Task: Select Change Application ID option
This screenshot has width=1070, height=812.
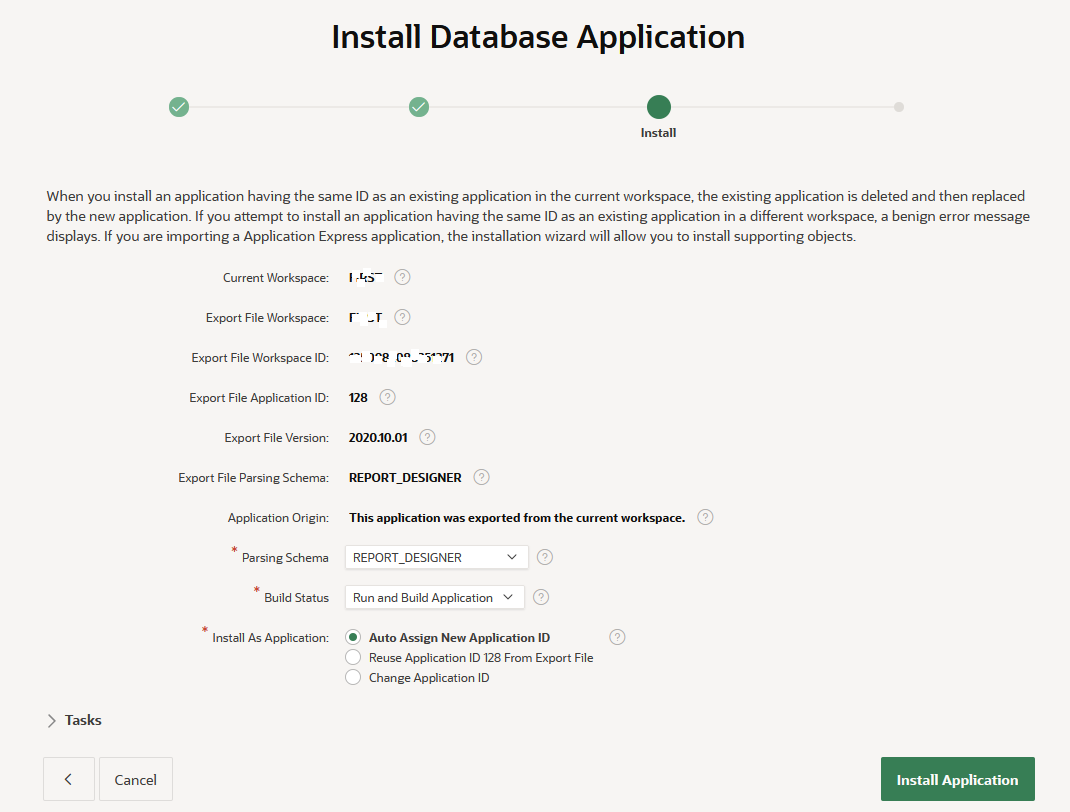Action: [352, 677]
